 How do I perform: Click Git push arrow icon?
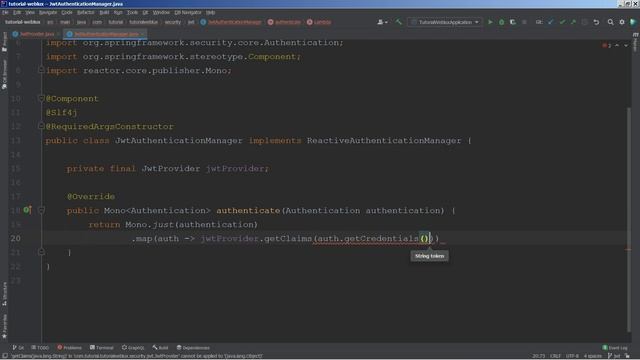coord(573,22)
